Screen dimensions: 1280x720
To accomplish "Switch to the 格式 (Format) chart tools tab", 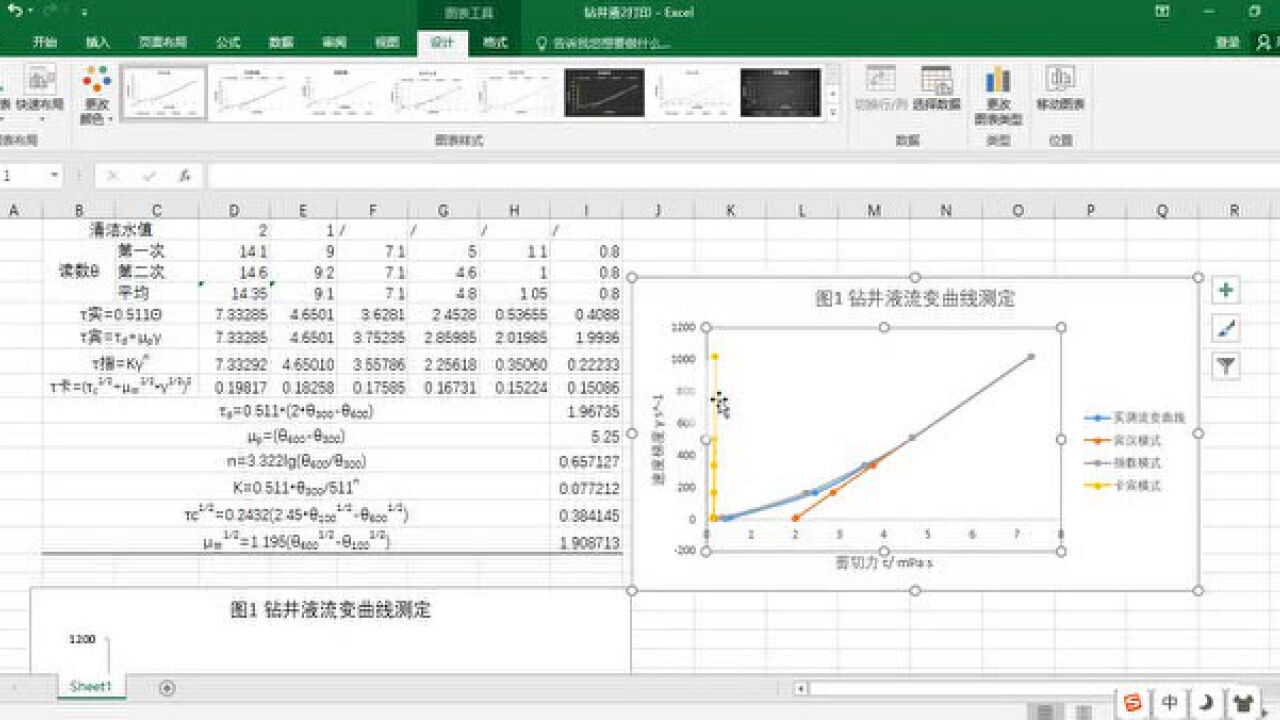I will click(x=495, y=42).
